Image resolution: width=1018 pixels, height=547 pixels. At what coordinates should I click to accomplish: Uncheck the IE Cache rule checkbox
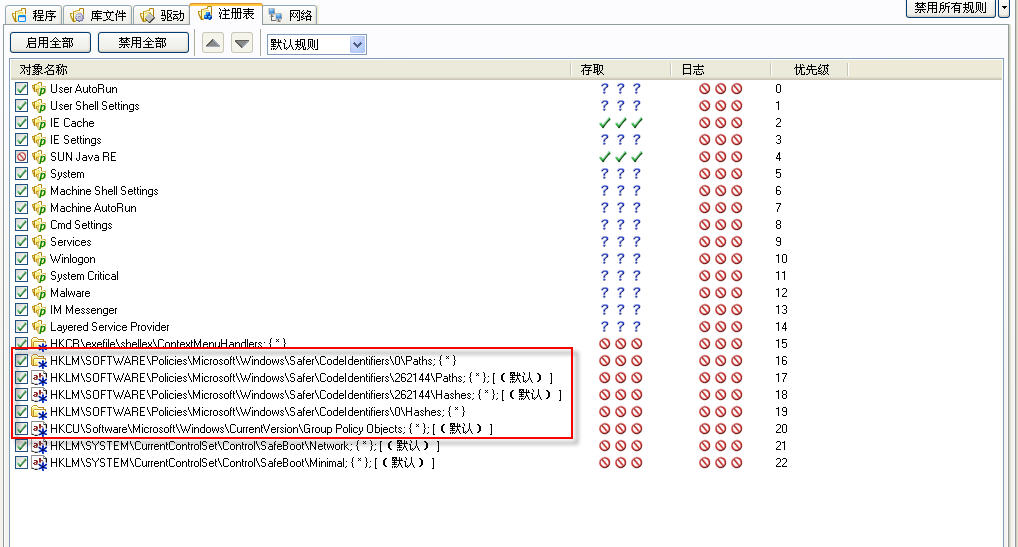(21, 123)
